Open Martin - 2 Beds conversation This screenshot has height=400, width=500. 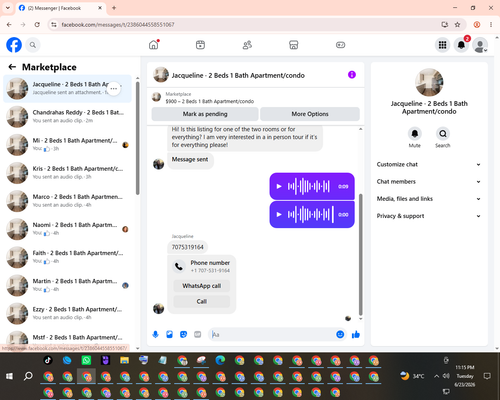(x=67, y=285)
